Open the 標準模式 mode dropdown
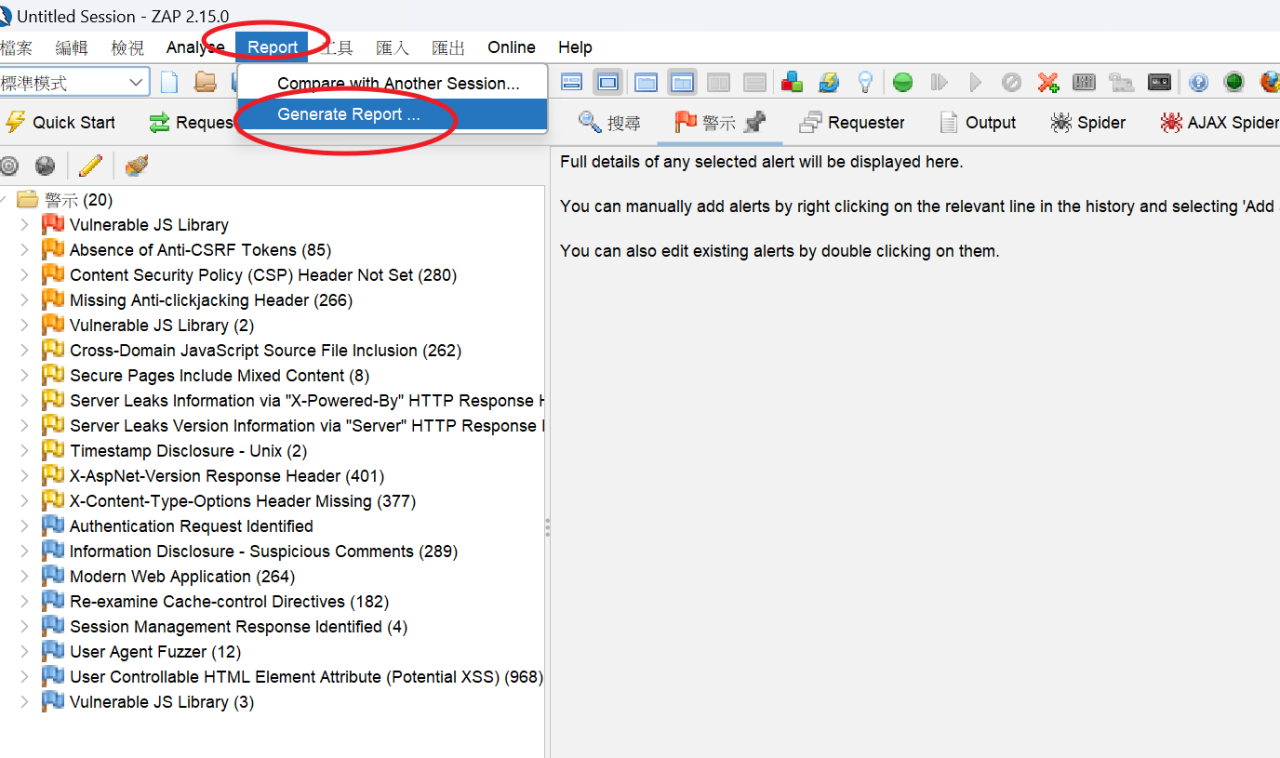Image resolution: width=1280 pixels, height=758 pixels. 74,83
